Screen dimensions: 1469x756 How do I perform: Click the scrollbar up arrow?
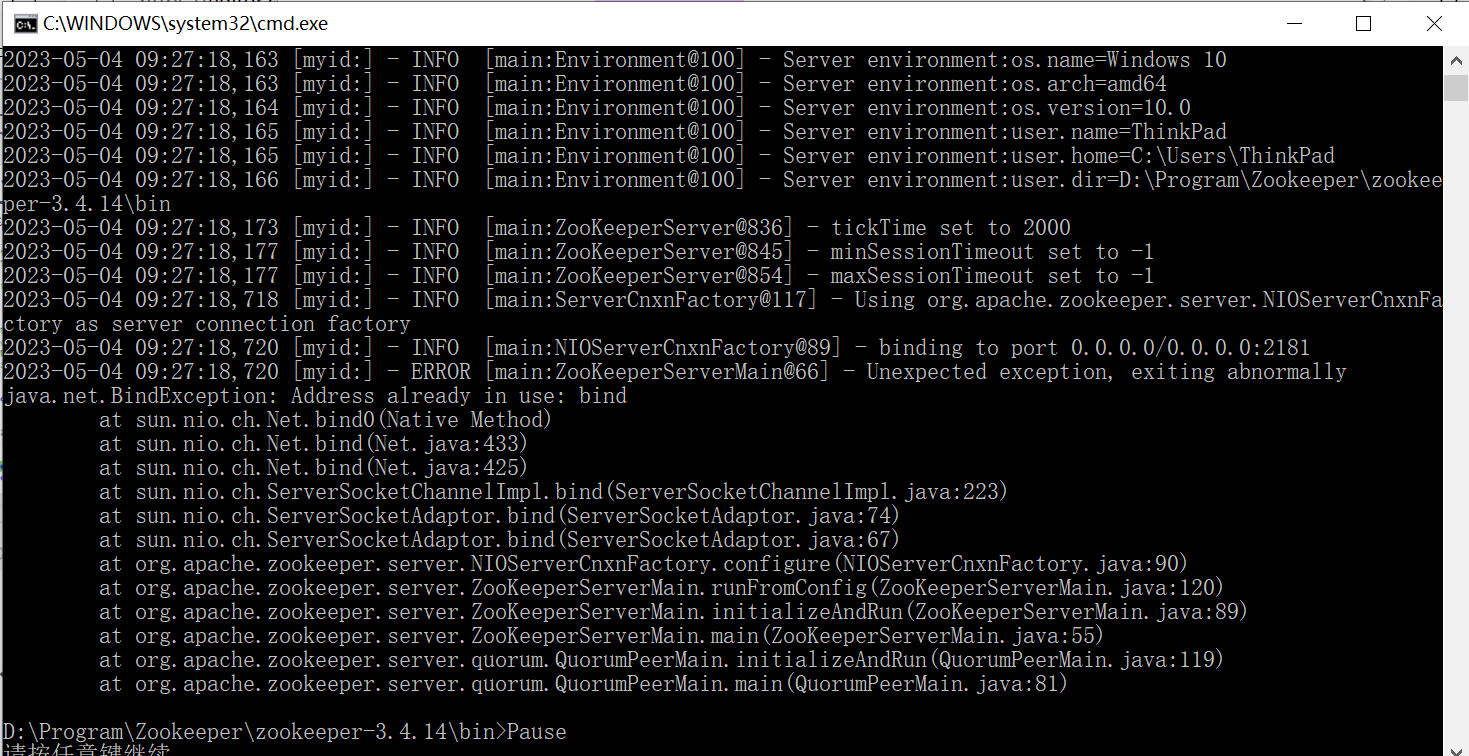(1456, 59)
